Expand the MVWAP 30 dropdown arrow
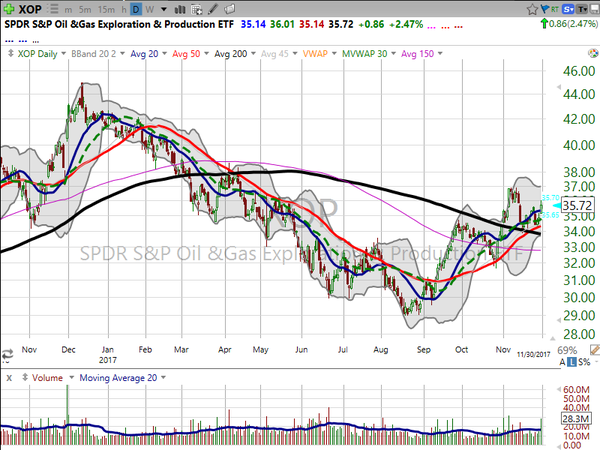 tap(393, 54)
